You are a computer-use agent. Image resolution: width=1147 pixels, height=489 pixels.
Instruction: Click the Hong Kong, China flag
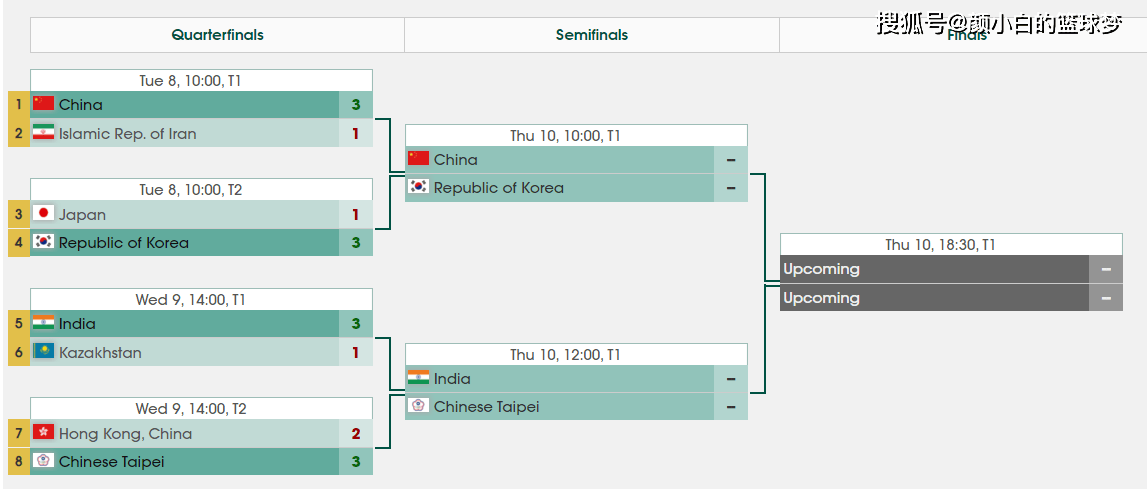pos(43,432)
